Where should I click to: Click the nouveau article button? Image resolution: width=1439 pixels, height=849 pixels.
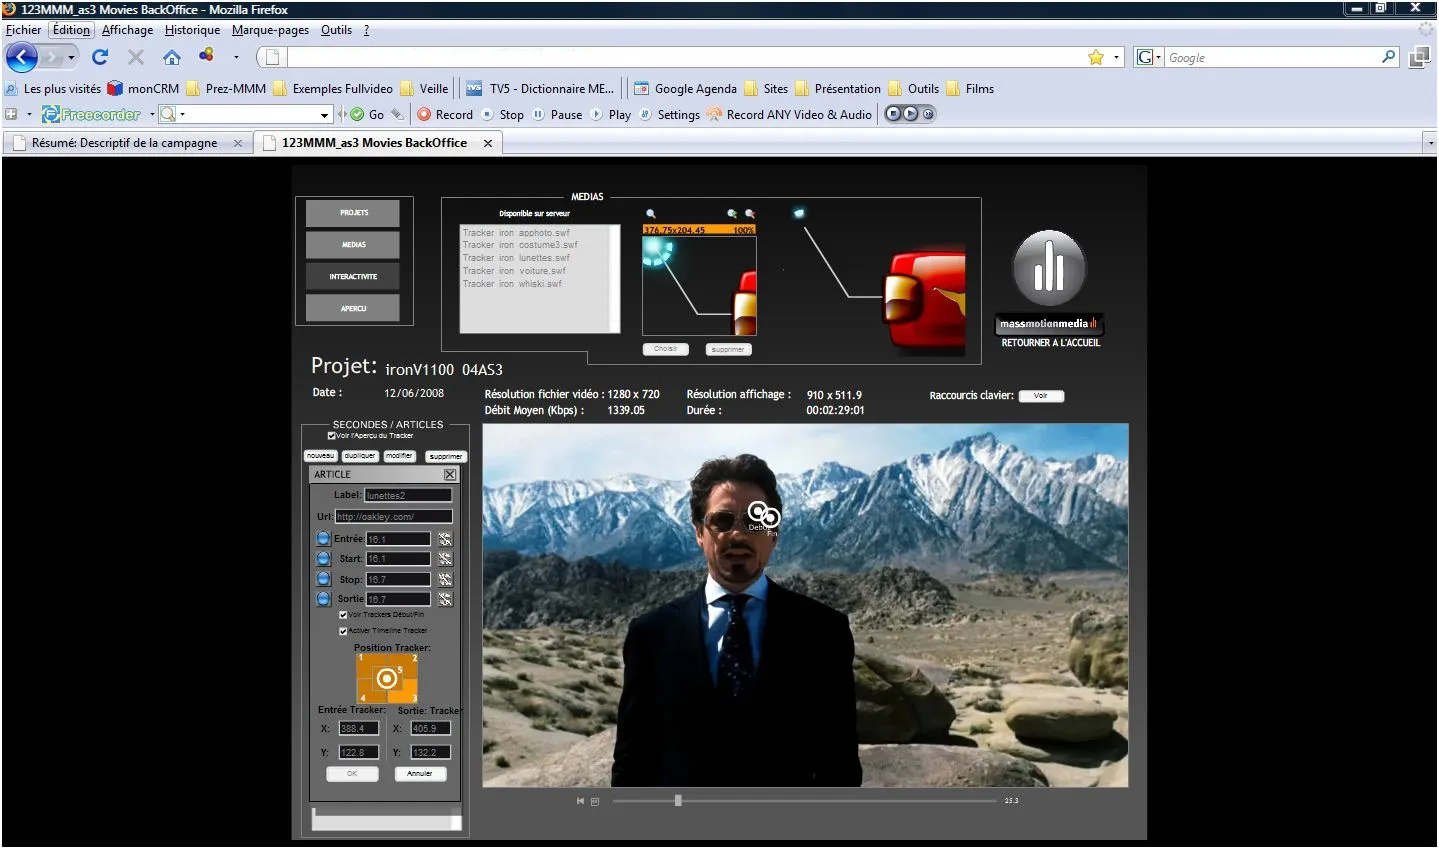click(320, 456)
